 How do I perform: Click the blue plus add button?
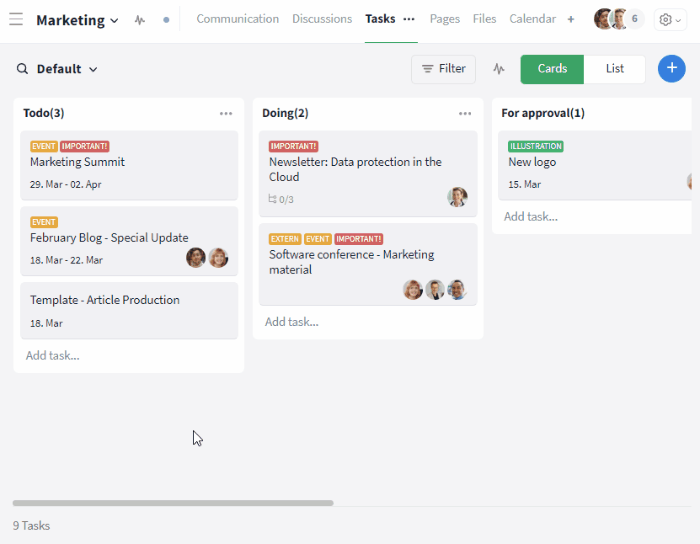672,68
